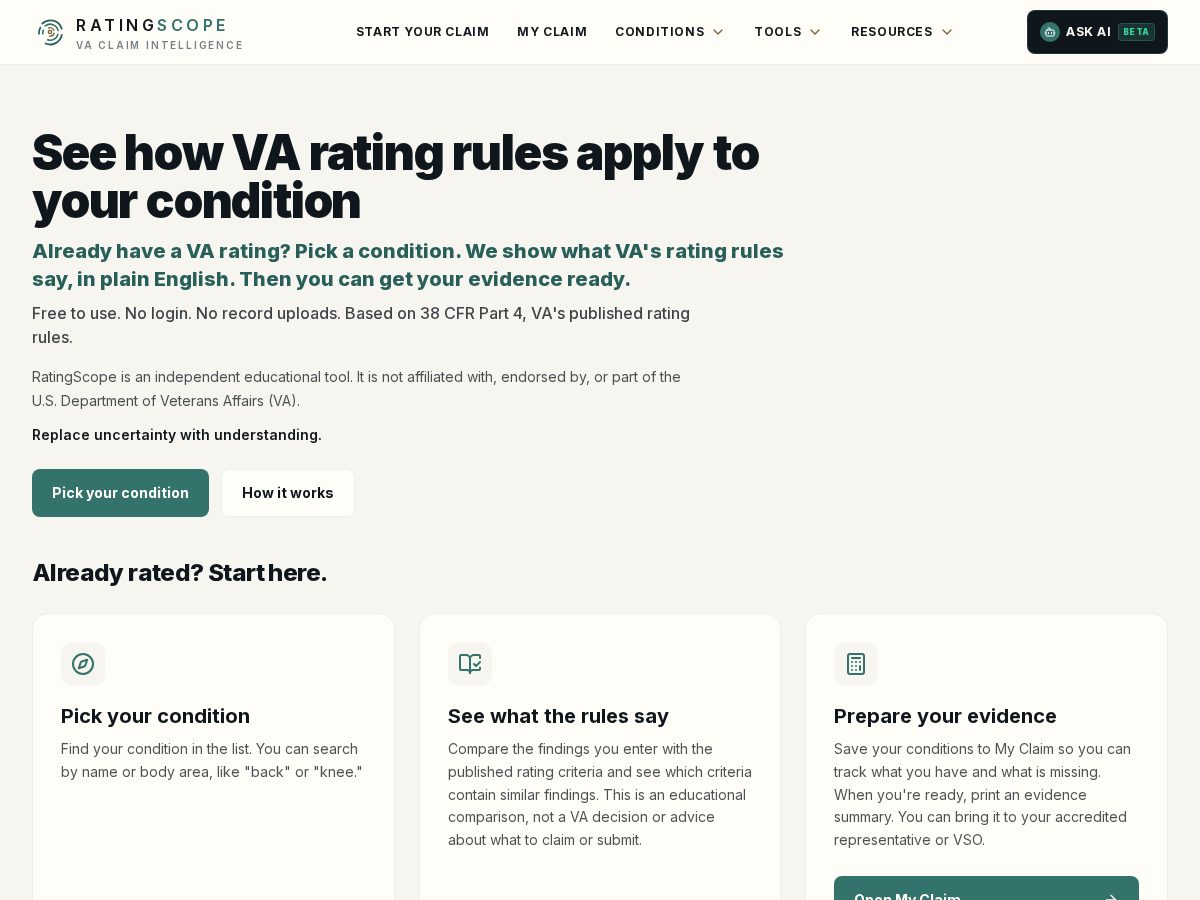1200x900 pixels.
Task: Click the See what the rules say title
Action: [558, 716]
